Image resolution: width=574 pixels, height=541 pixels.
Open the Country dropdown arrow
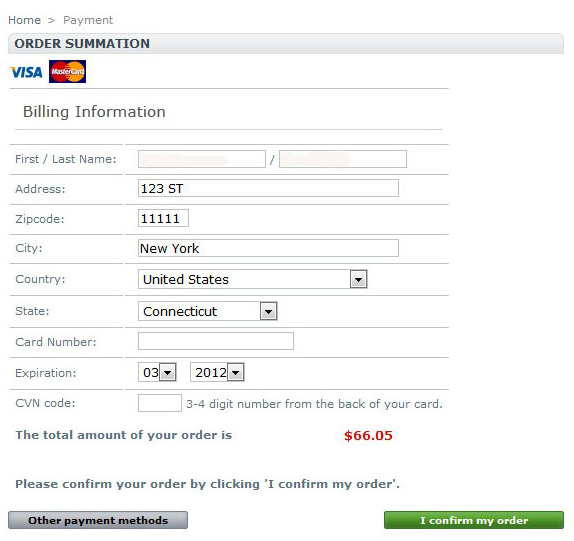click(x=358, y=280)
